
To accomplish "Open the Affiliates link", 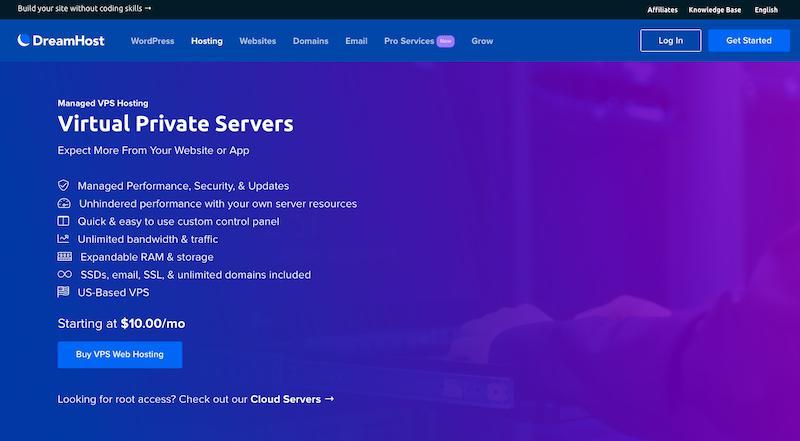I will [x=662, y=10].
